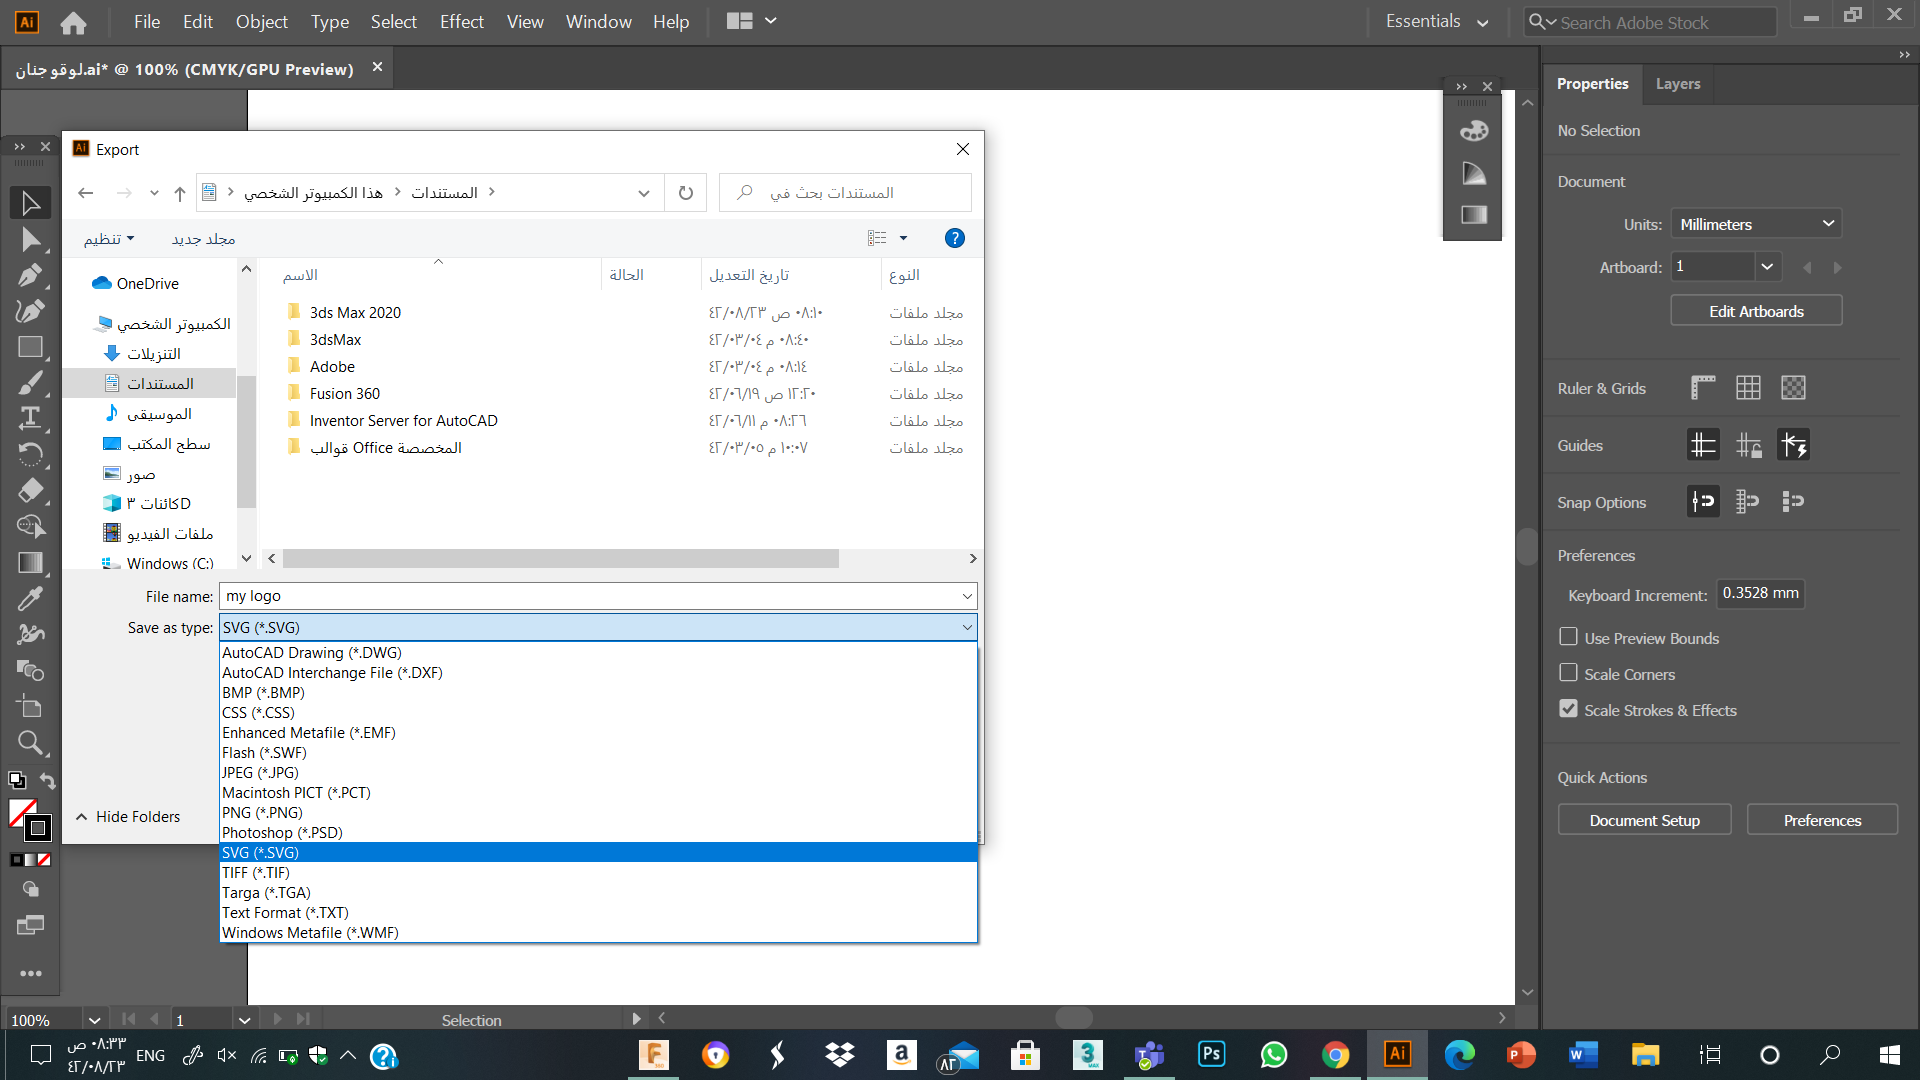The image size is (1920, 1080).
Task: Choose the Eyedropper tool
Action: [30, 598]
